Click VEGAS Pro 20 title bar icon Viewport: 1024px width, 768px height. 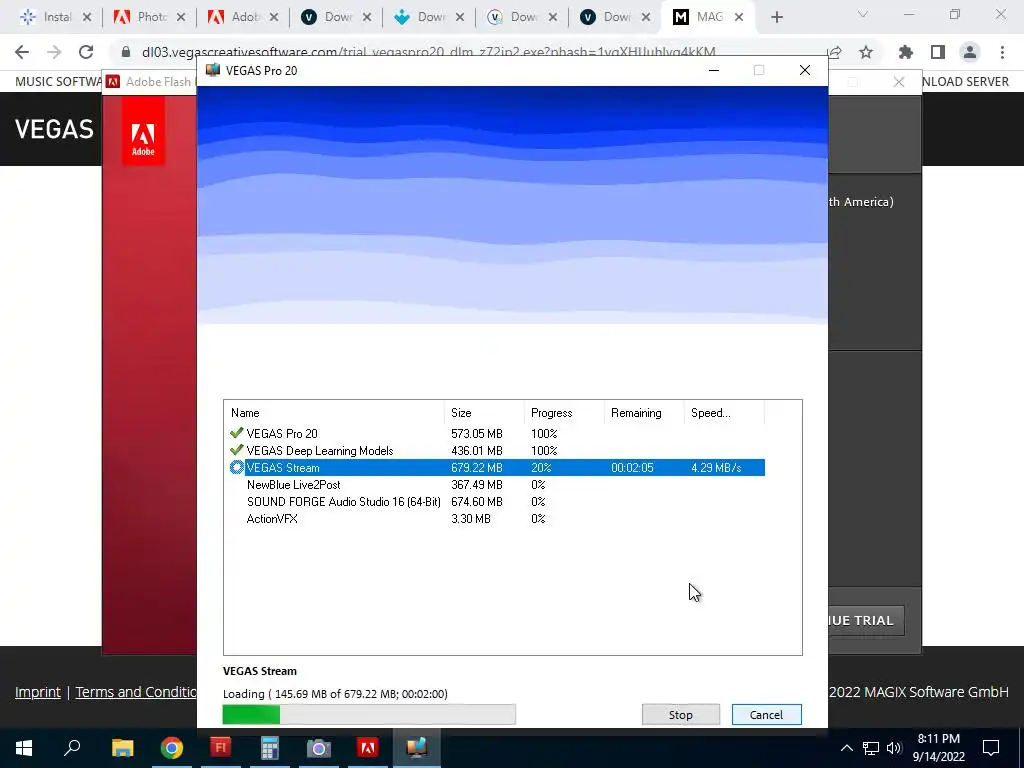pyautogui.click(x=212, y=70)
